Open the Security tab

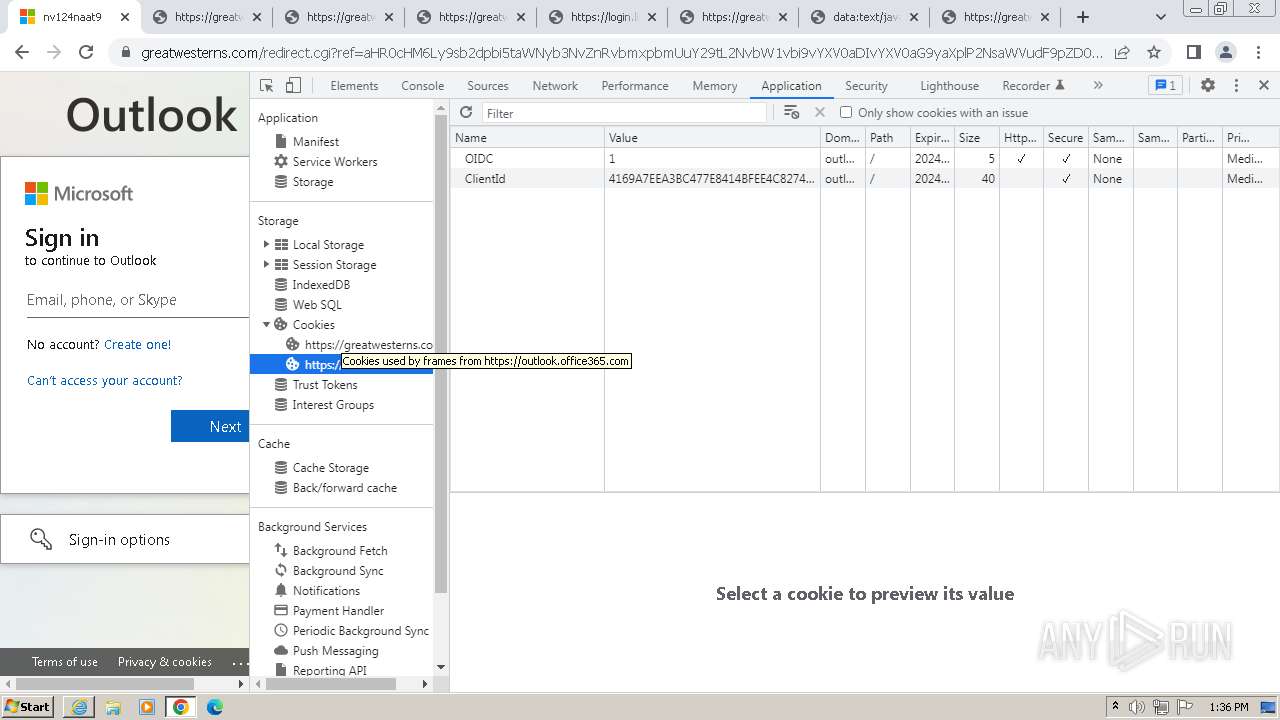[866, 86]
